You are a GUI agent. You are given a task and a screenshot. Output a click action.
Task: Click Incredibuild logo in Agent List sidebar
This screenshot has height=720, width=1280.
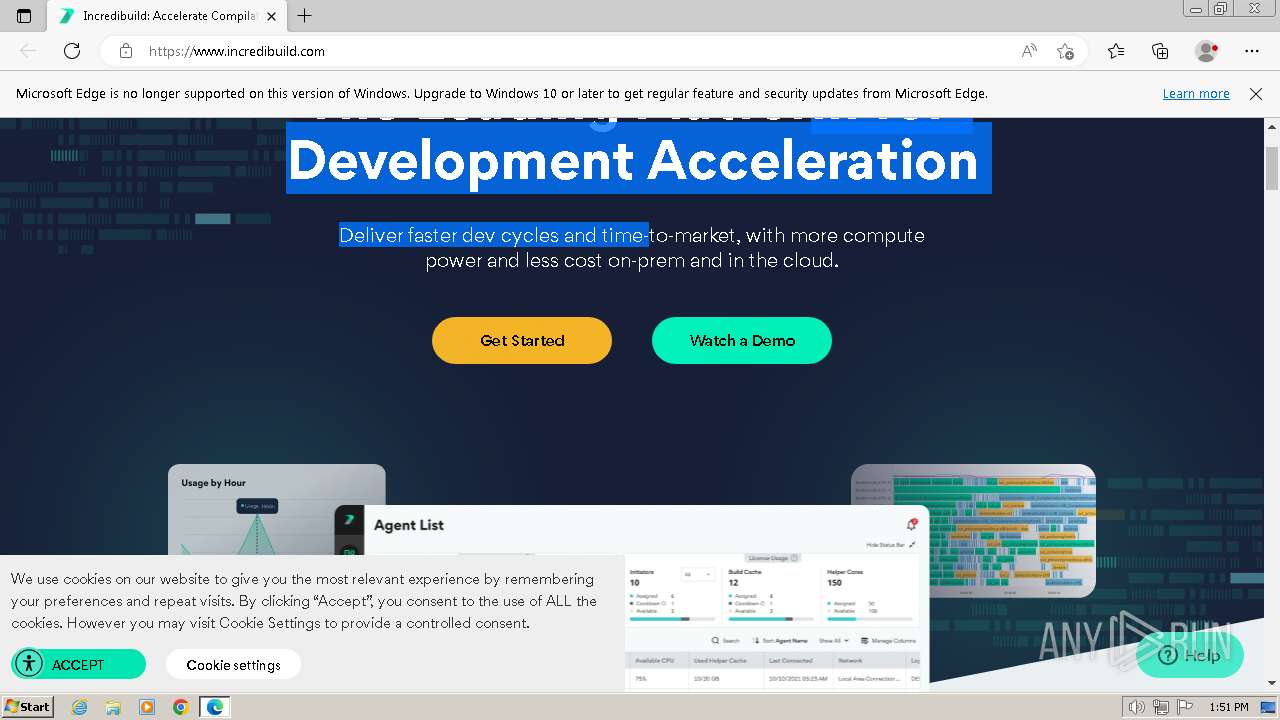(x=349, y=520)
